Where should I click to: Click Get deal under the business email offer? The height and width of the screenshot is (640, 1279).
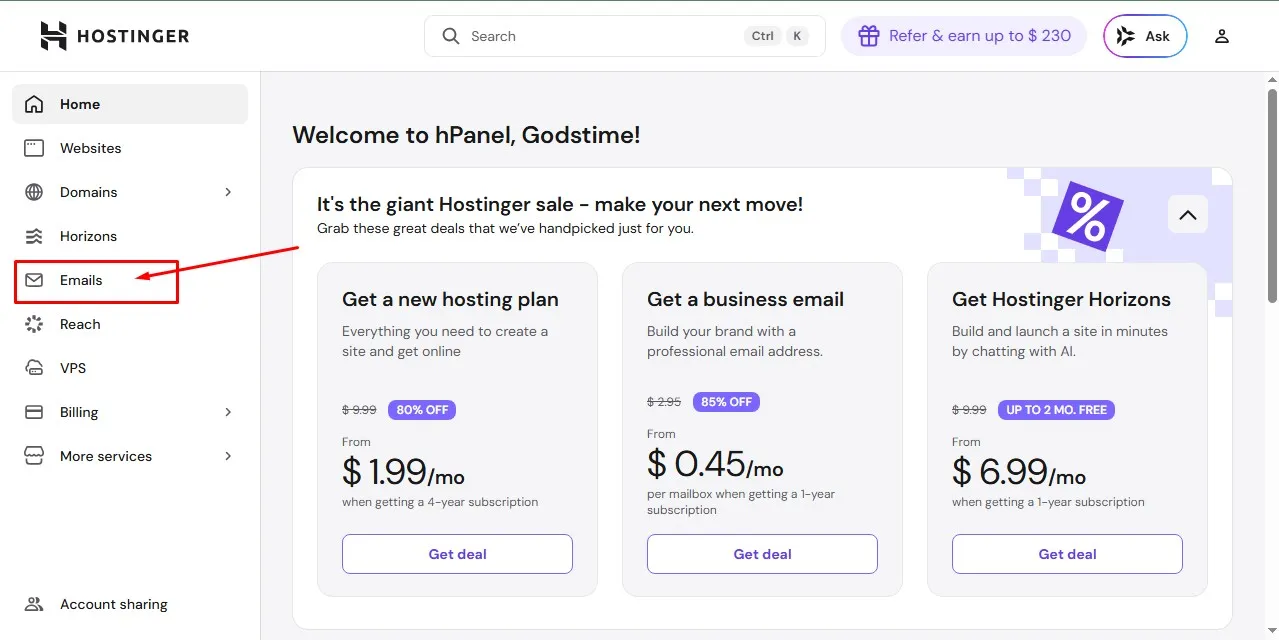point(762,553)
